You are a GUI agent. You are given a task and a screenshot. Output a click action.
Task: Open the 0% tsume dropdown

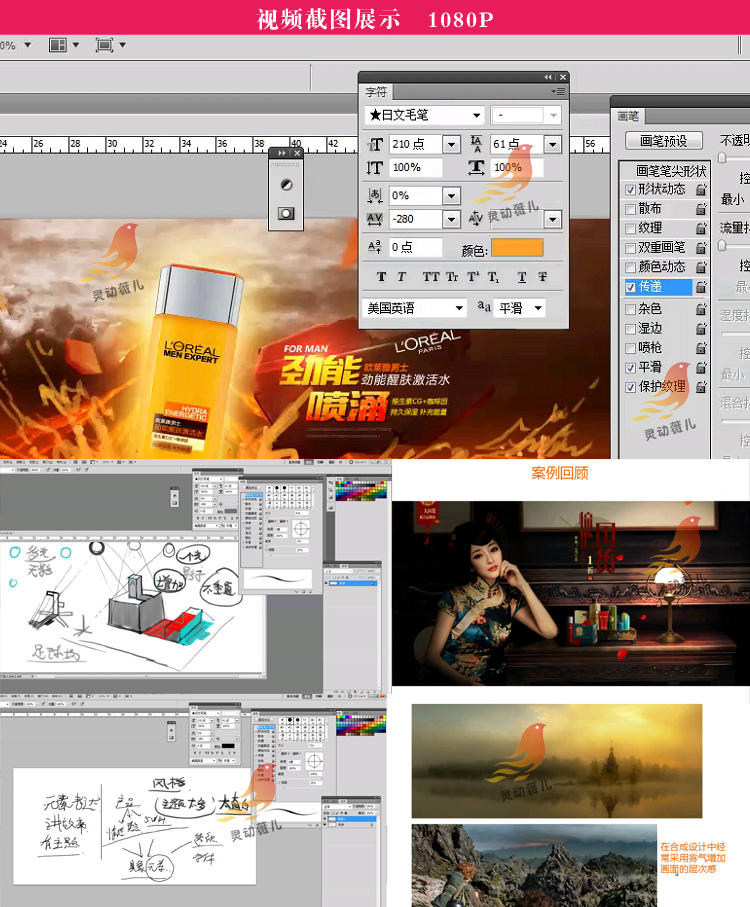(451, 196)
